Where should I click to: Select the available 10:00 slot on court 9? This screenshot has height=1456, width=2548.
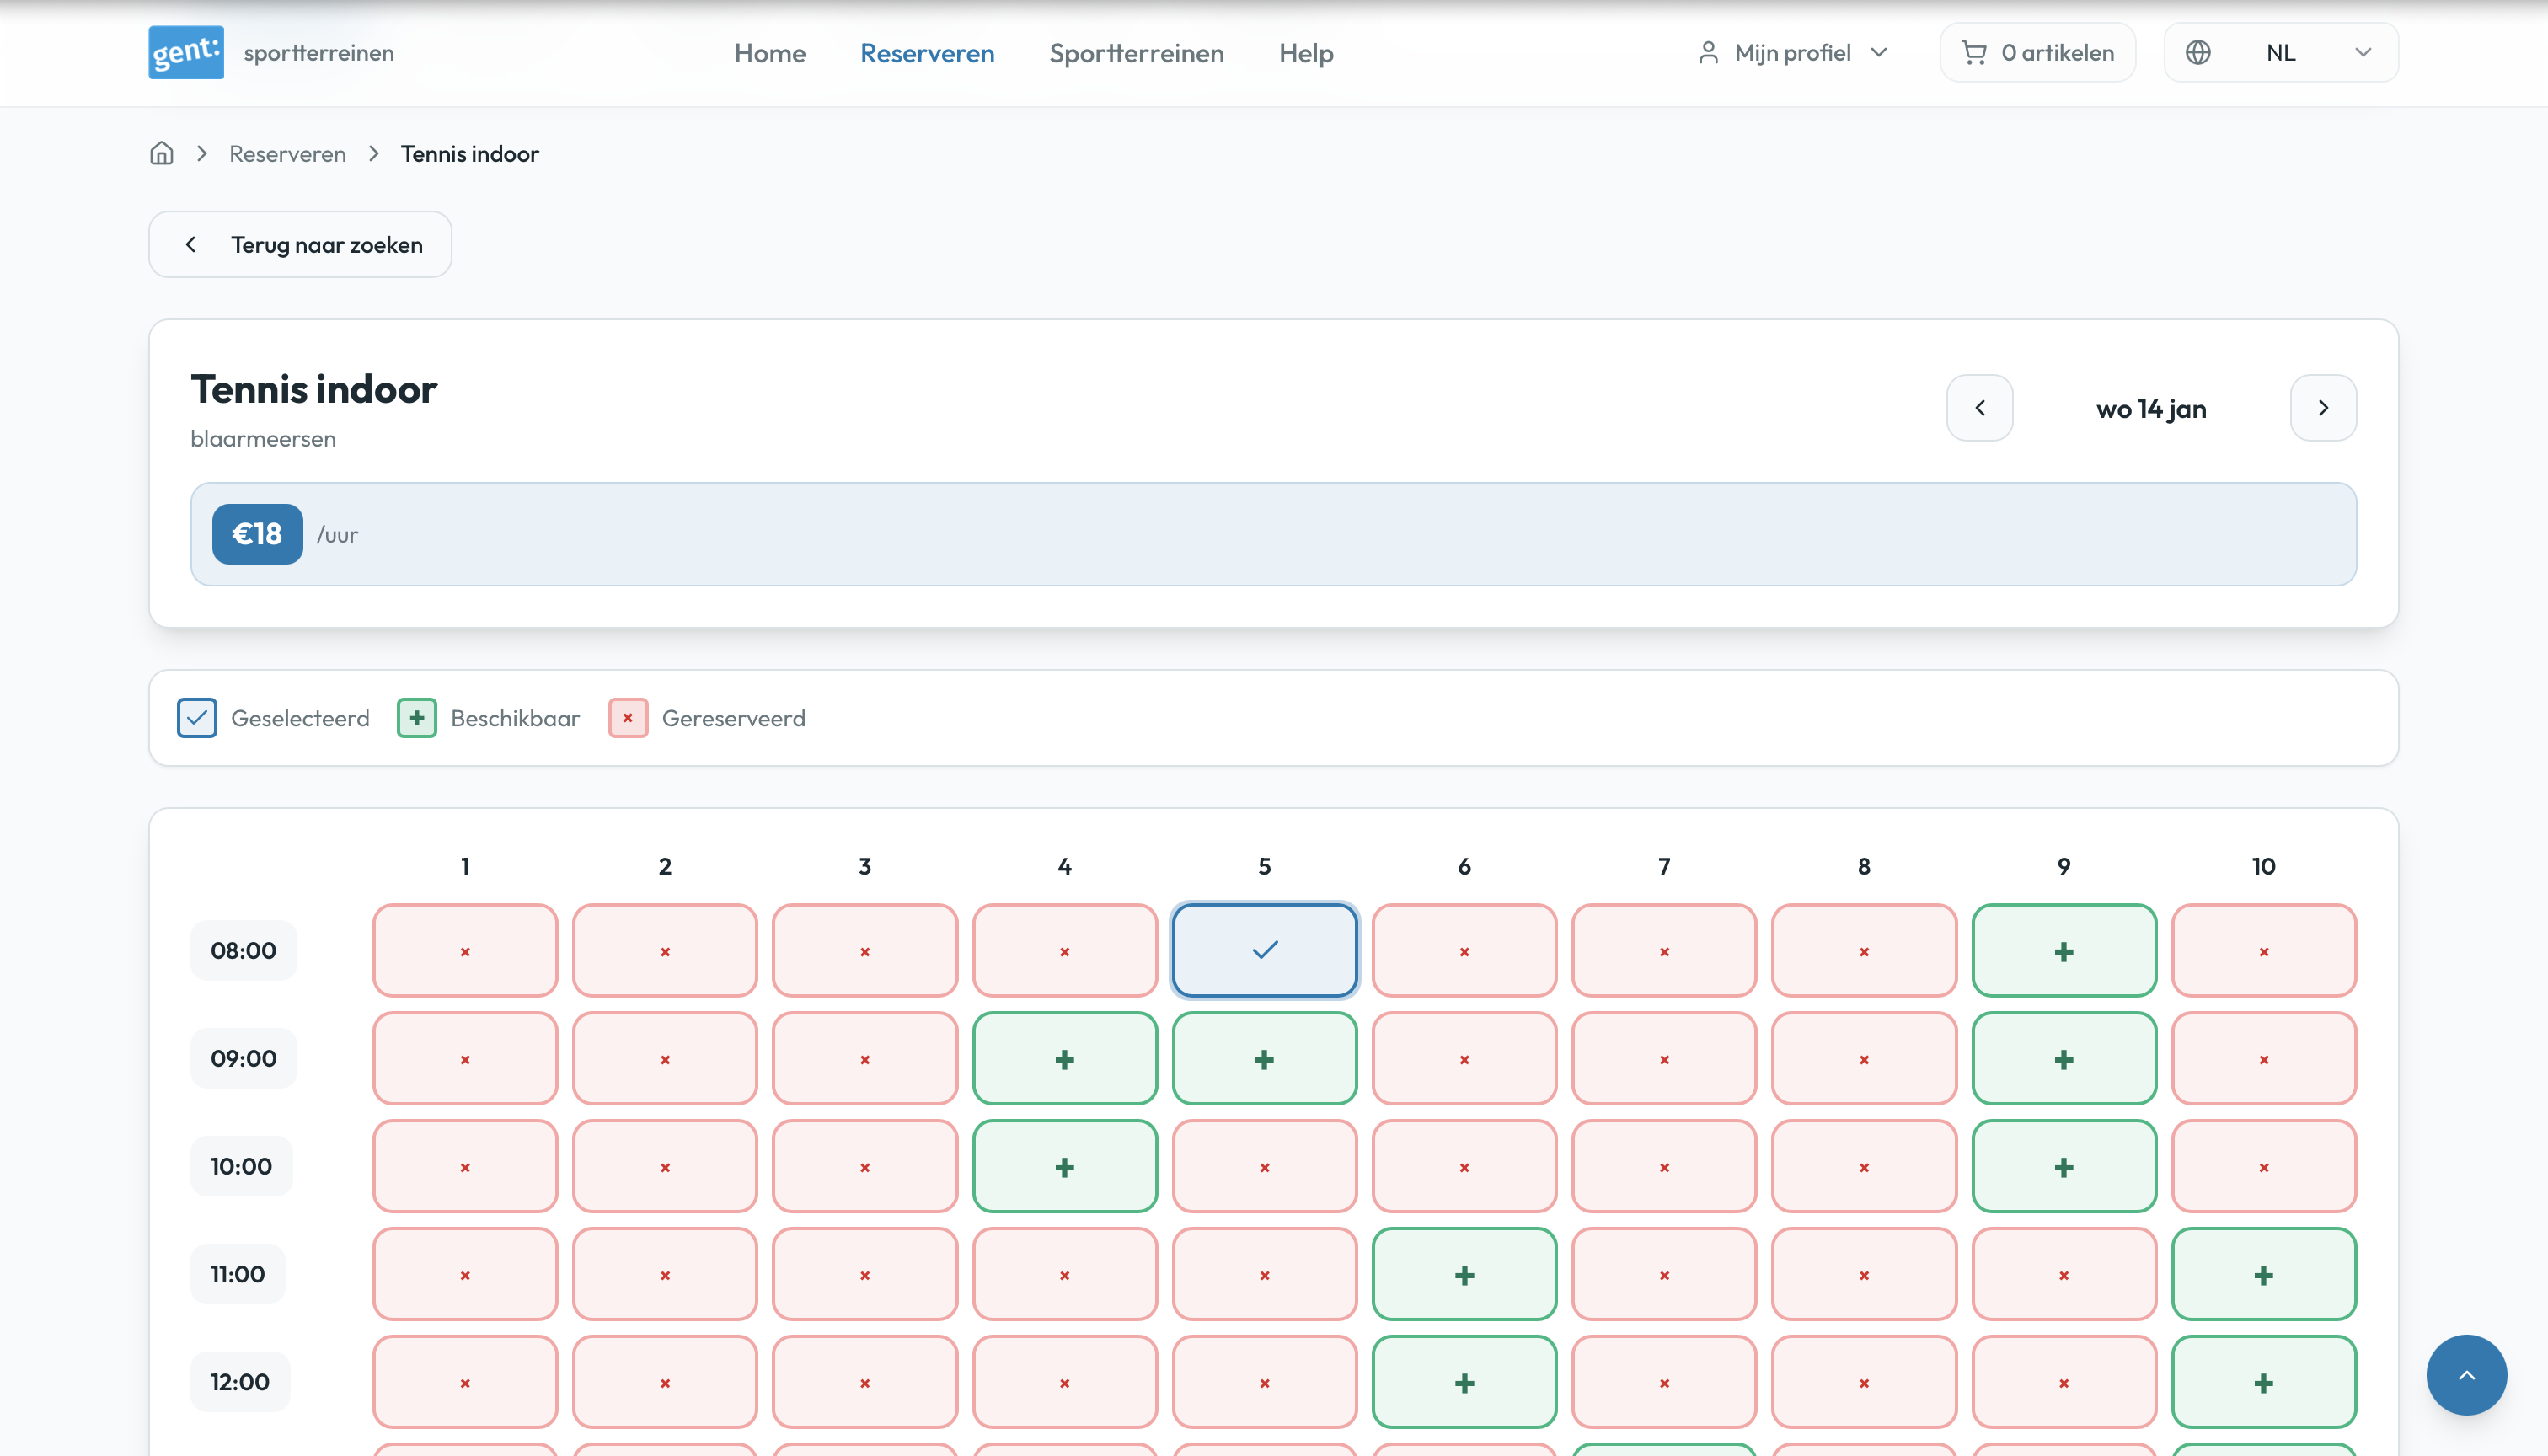[2064, 1166]
